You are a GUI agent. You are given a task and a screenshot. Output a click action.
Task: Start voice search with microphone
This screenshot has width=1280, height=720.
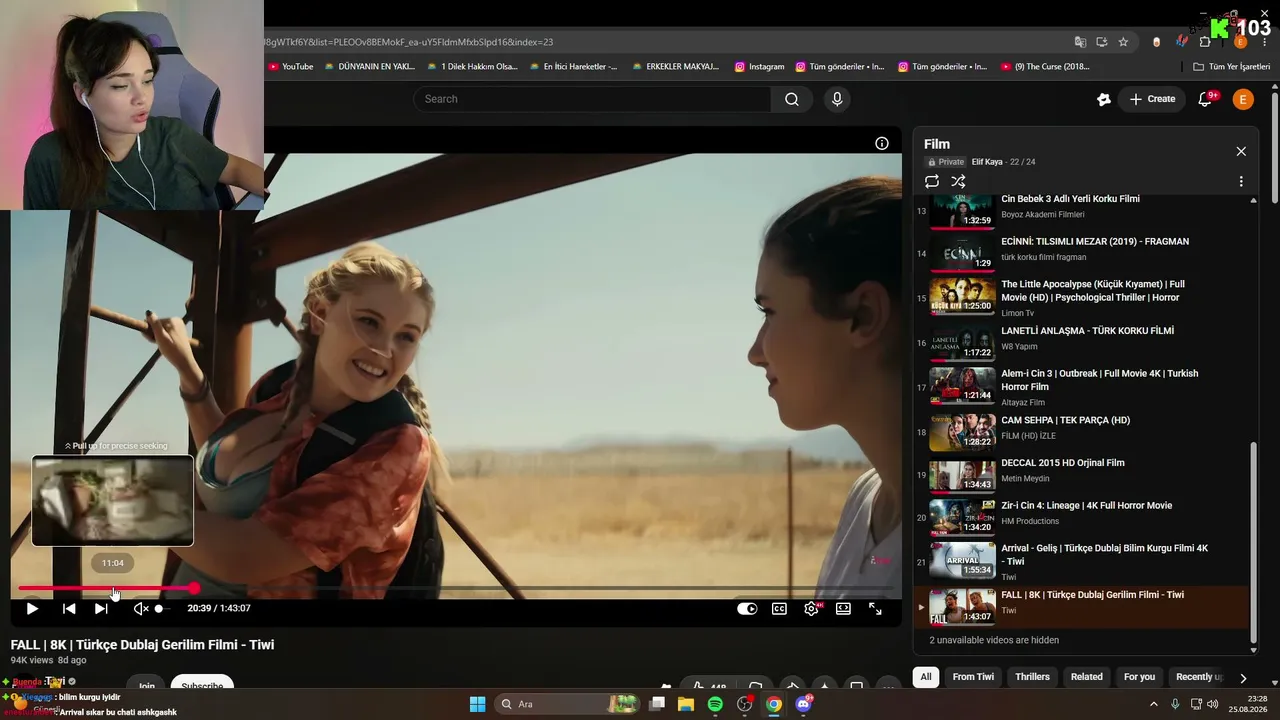coord(837,99)
